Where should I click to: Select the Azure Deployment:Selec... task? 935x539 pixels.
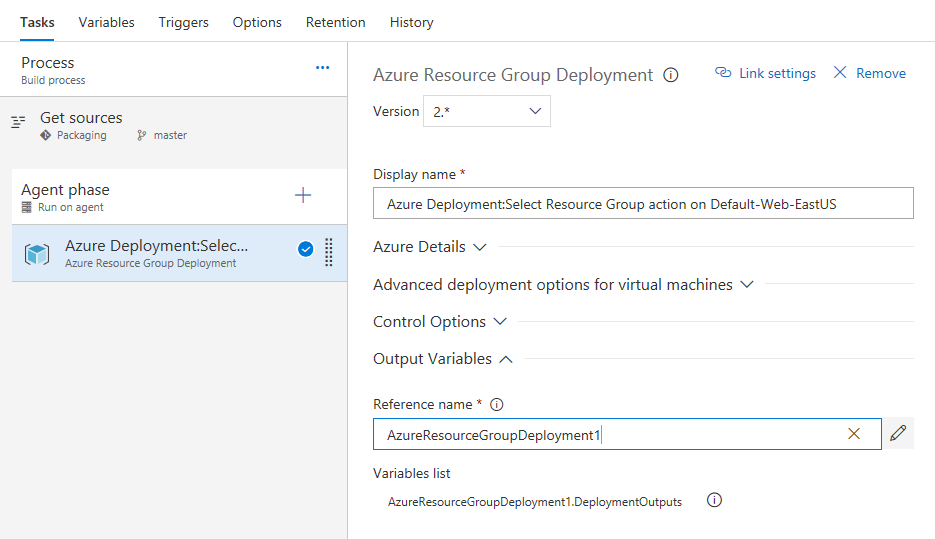pos(179,253)
